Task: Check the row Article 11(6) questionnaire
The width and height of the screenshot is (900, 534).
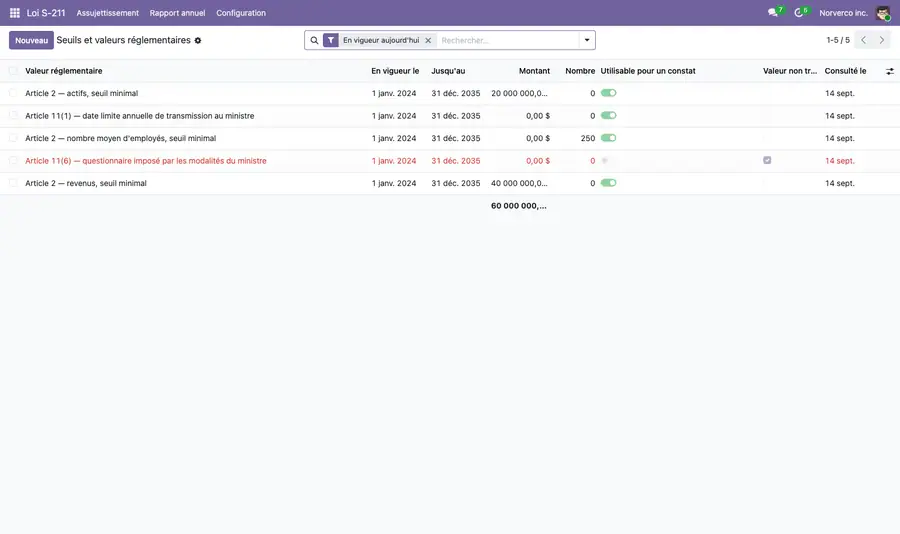Action: pyautogui.click(x=13, y=161)
